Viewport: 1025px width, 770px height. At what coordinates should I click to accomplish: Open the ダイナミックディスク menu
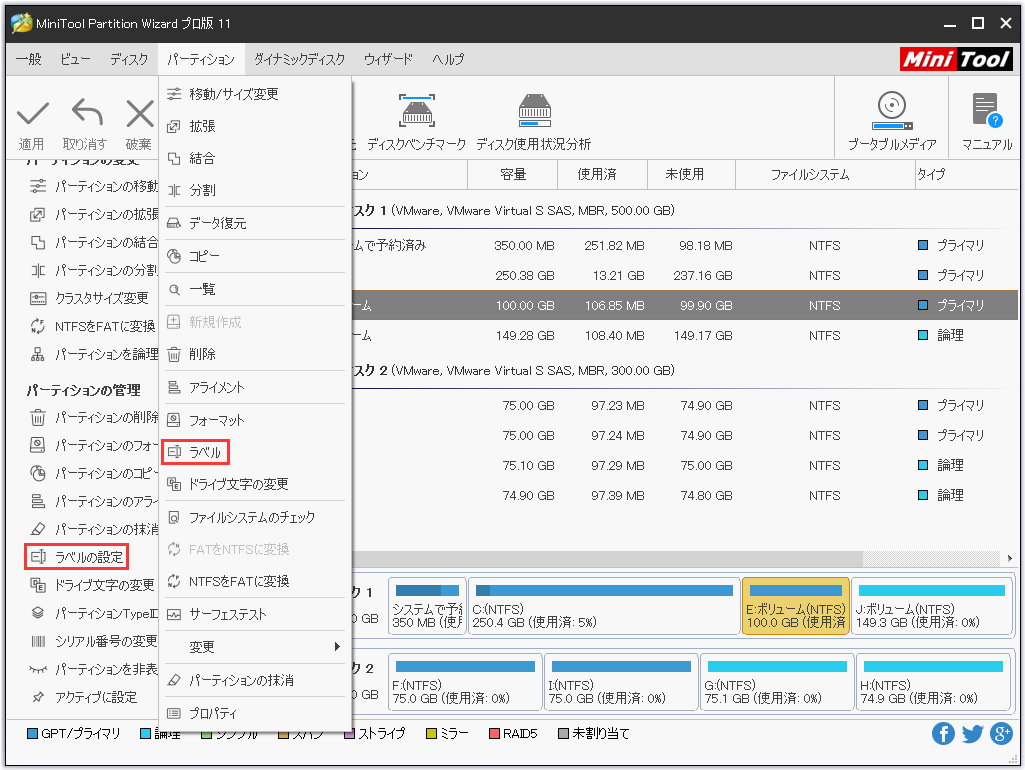(299, 59)
